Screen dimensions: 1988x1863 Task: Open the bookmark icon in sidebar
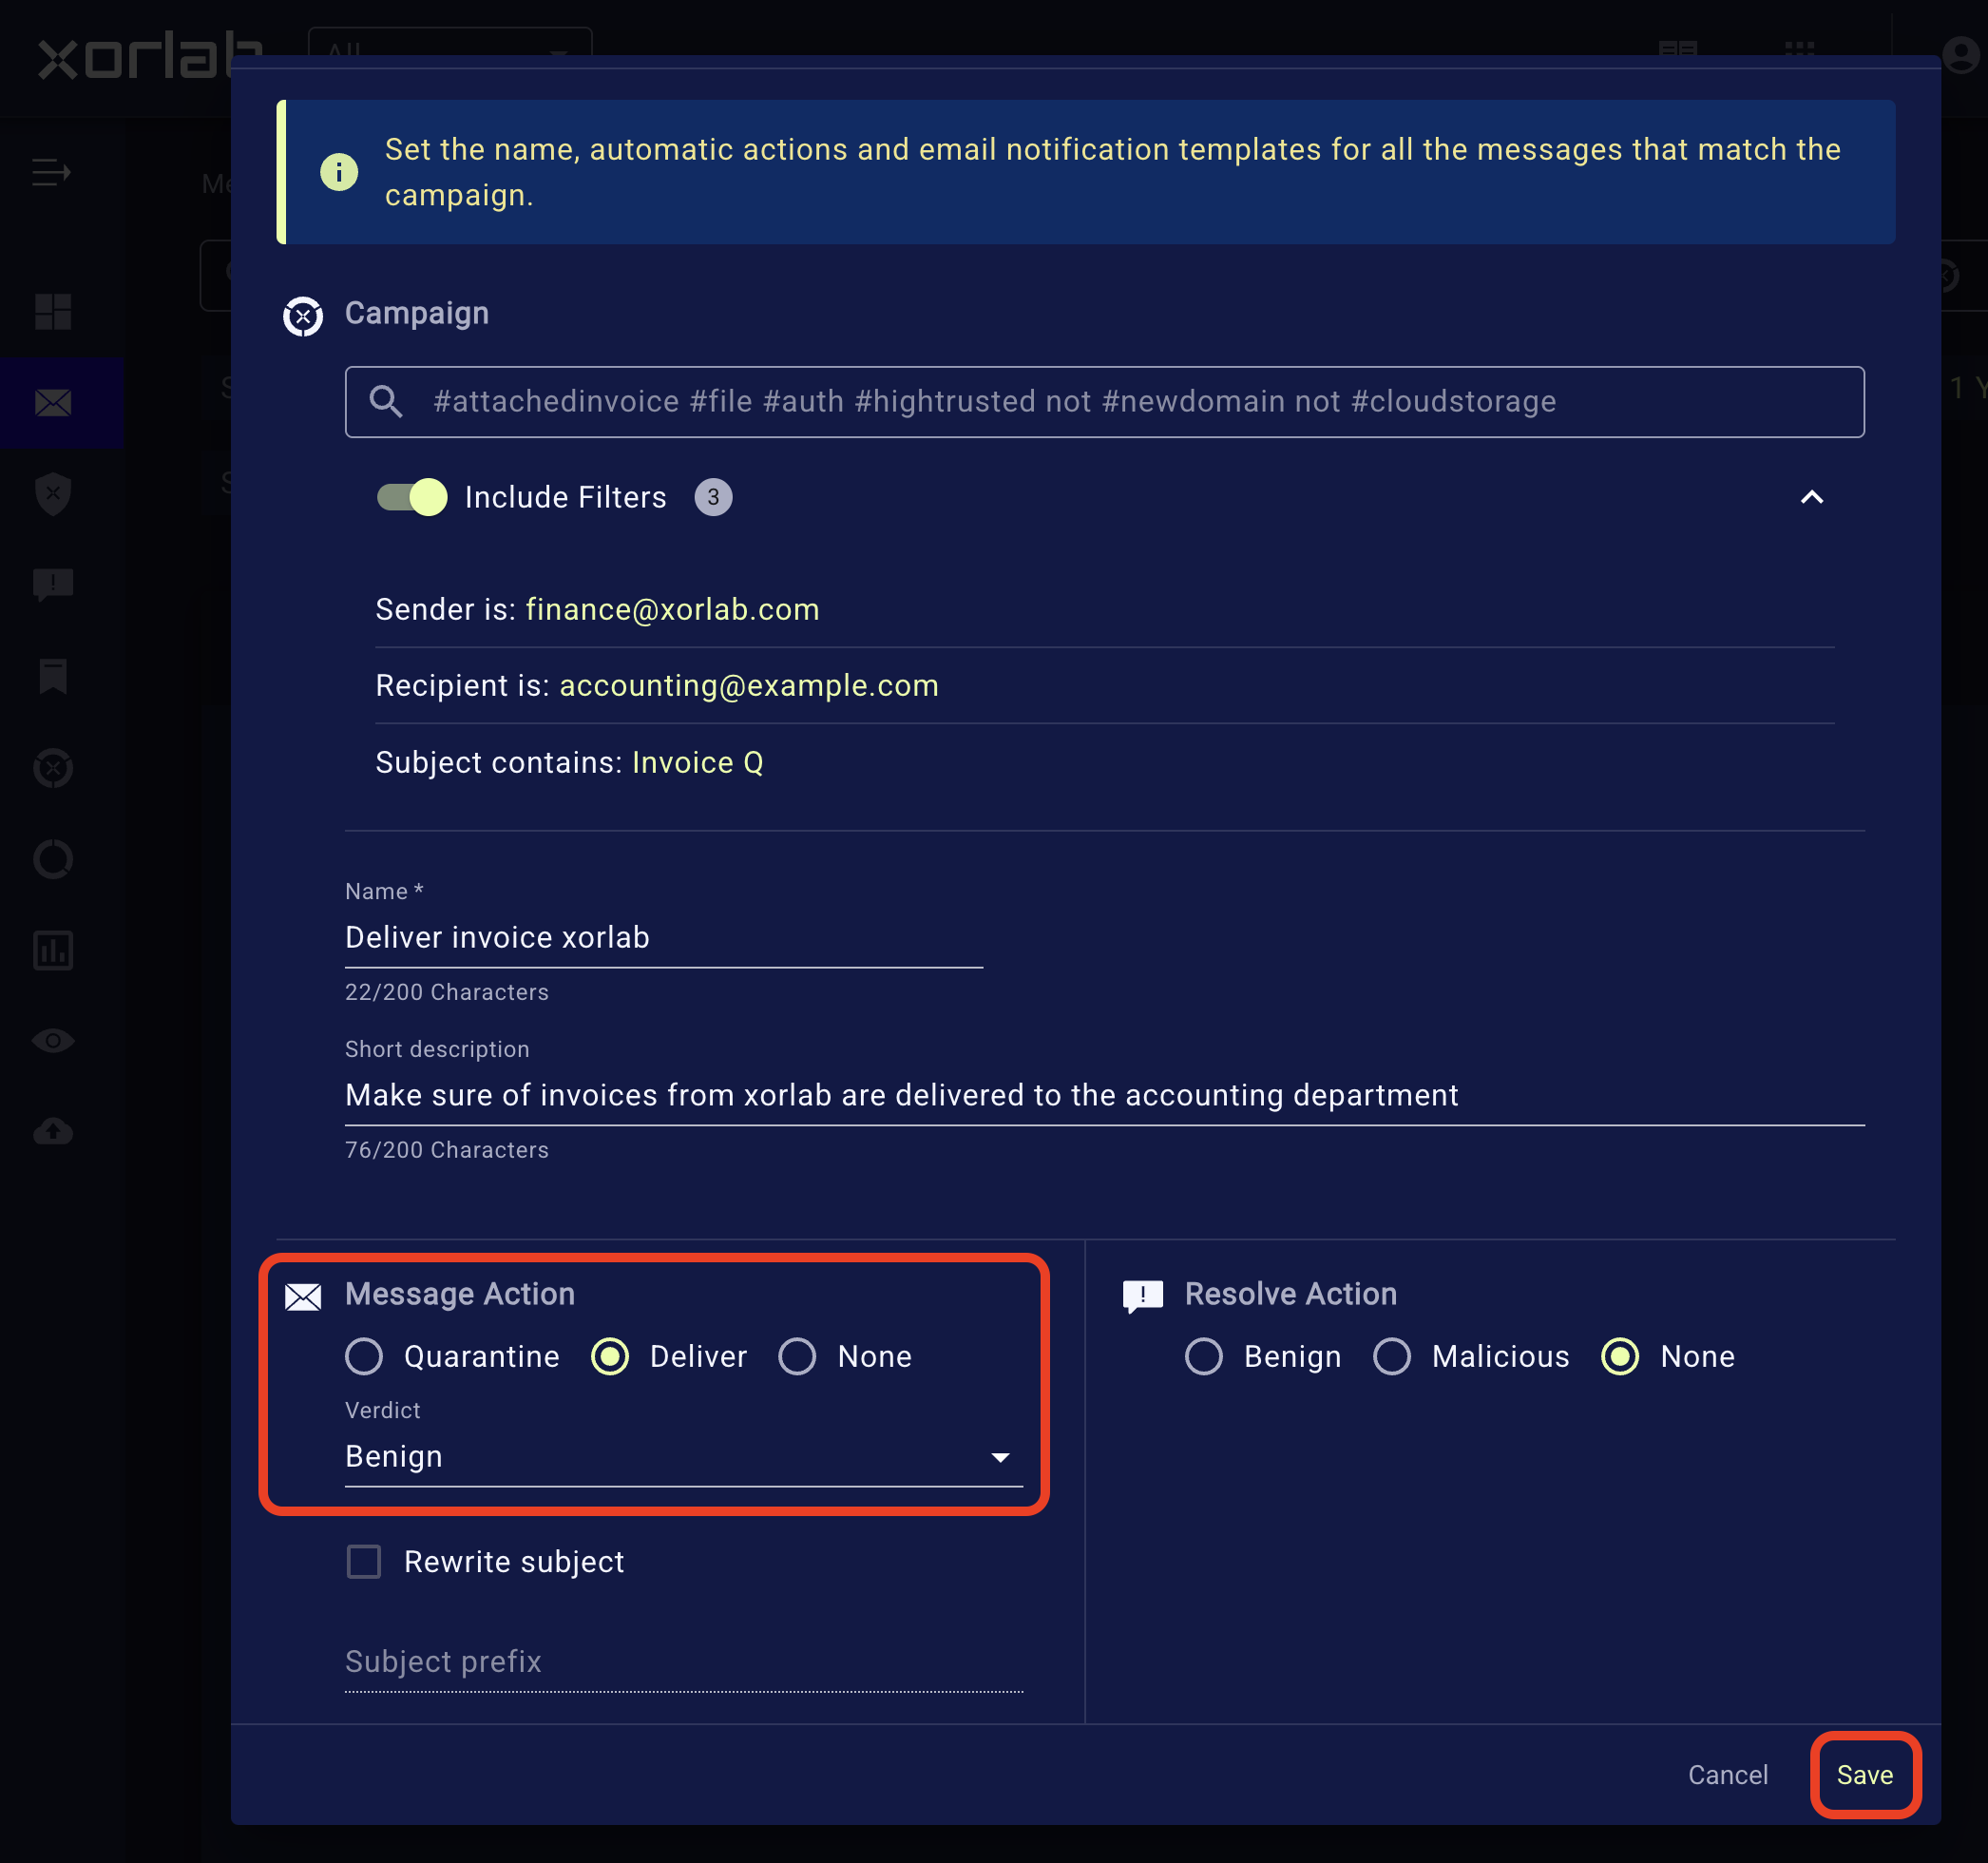coord(53,676)
